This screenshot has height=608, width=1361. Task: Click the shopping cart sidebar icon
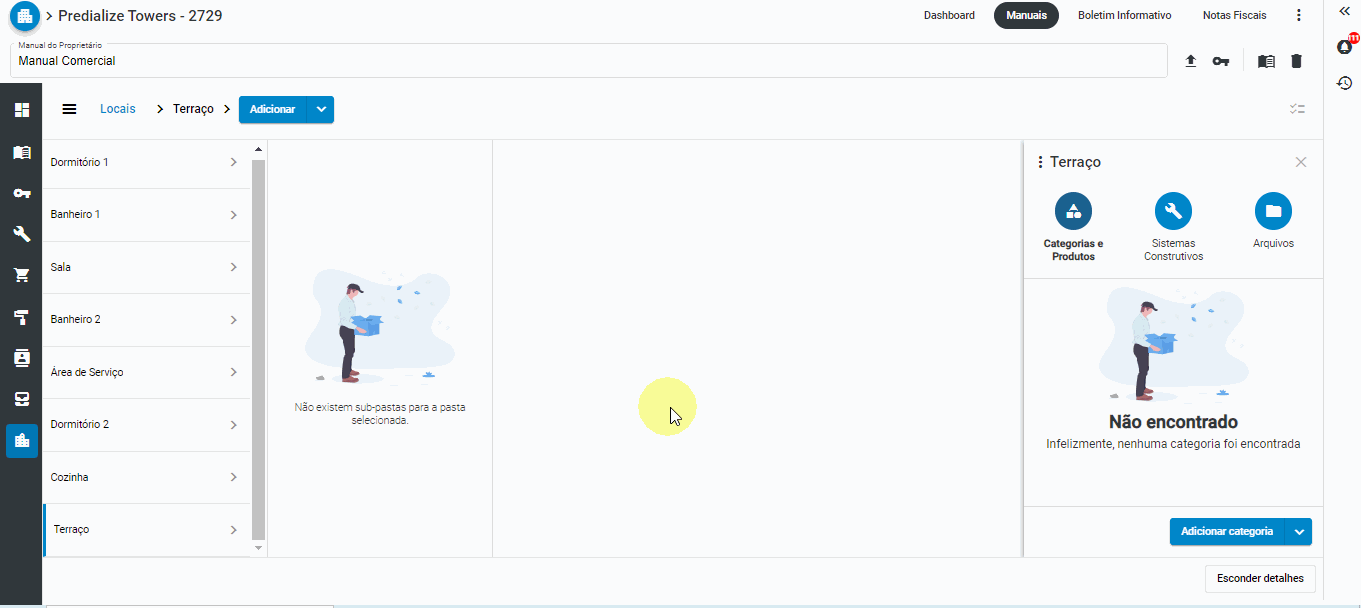point(21,275)
